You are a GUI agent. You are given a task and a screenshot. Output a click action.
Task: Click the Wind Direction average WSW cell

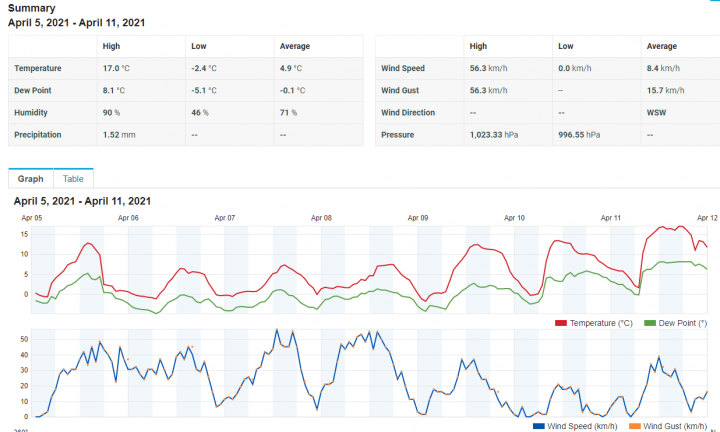(656, 112)
